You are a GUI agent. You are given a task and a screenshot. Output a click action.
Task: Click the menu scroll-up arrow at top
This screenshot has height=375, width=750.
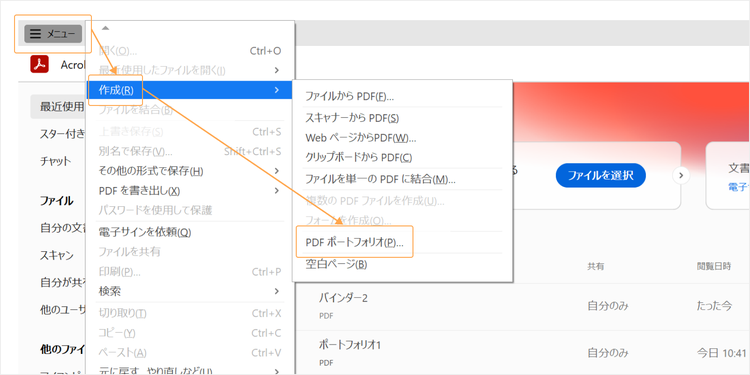tap(106, 28)
